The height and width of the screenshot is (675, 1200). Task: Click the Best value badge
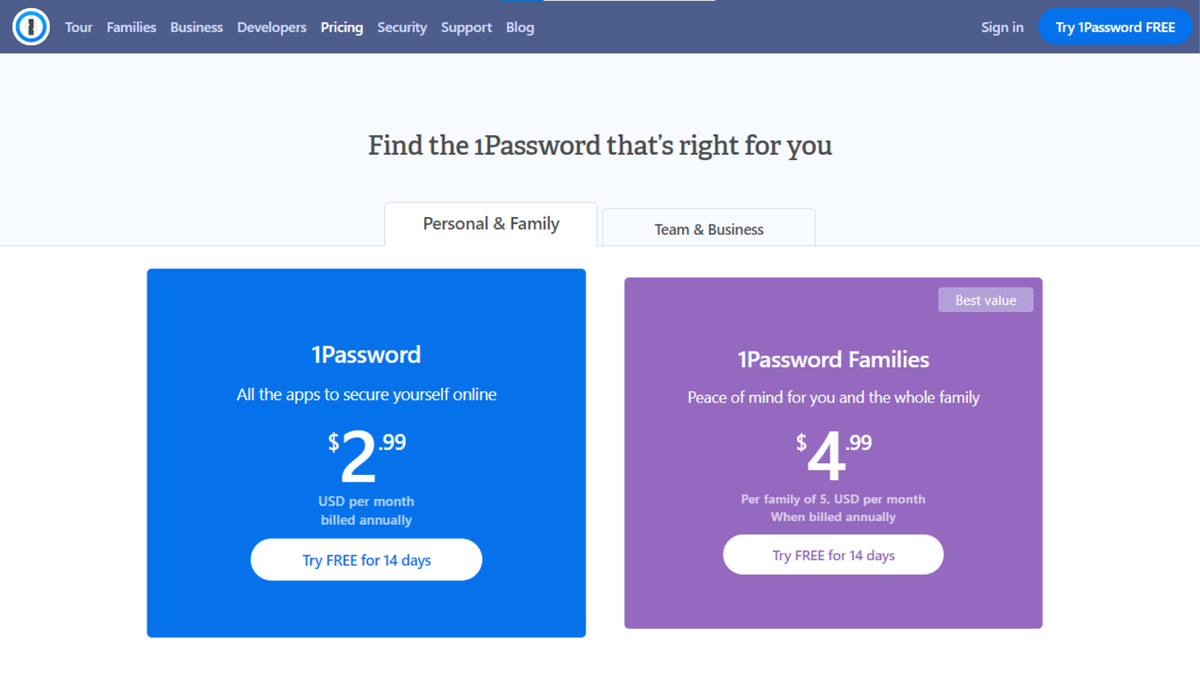(985, 299)
